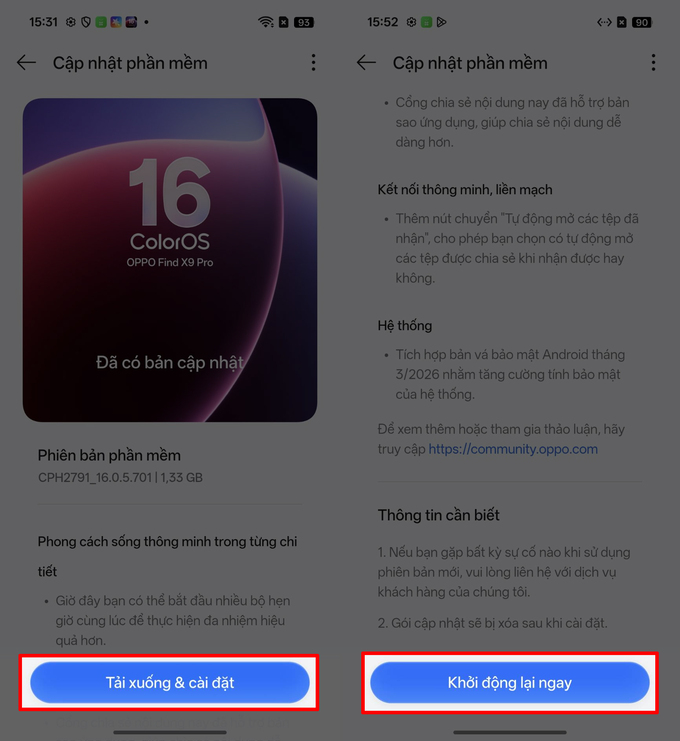Tap shield icon in the left status bar
Screen dimensions: 680x741
click(x=86, y=22)
